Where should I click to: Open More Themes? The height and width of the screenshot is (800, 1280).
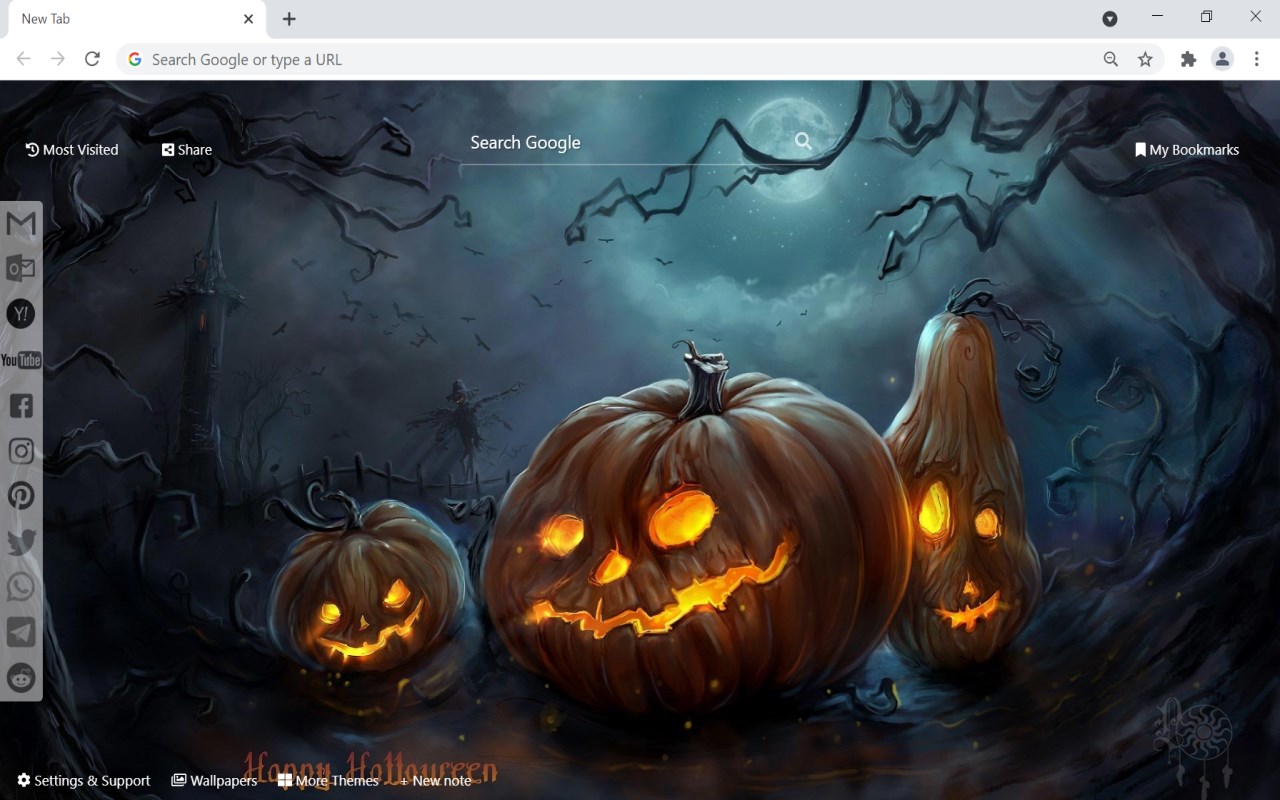point(328,781)
